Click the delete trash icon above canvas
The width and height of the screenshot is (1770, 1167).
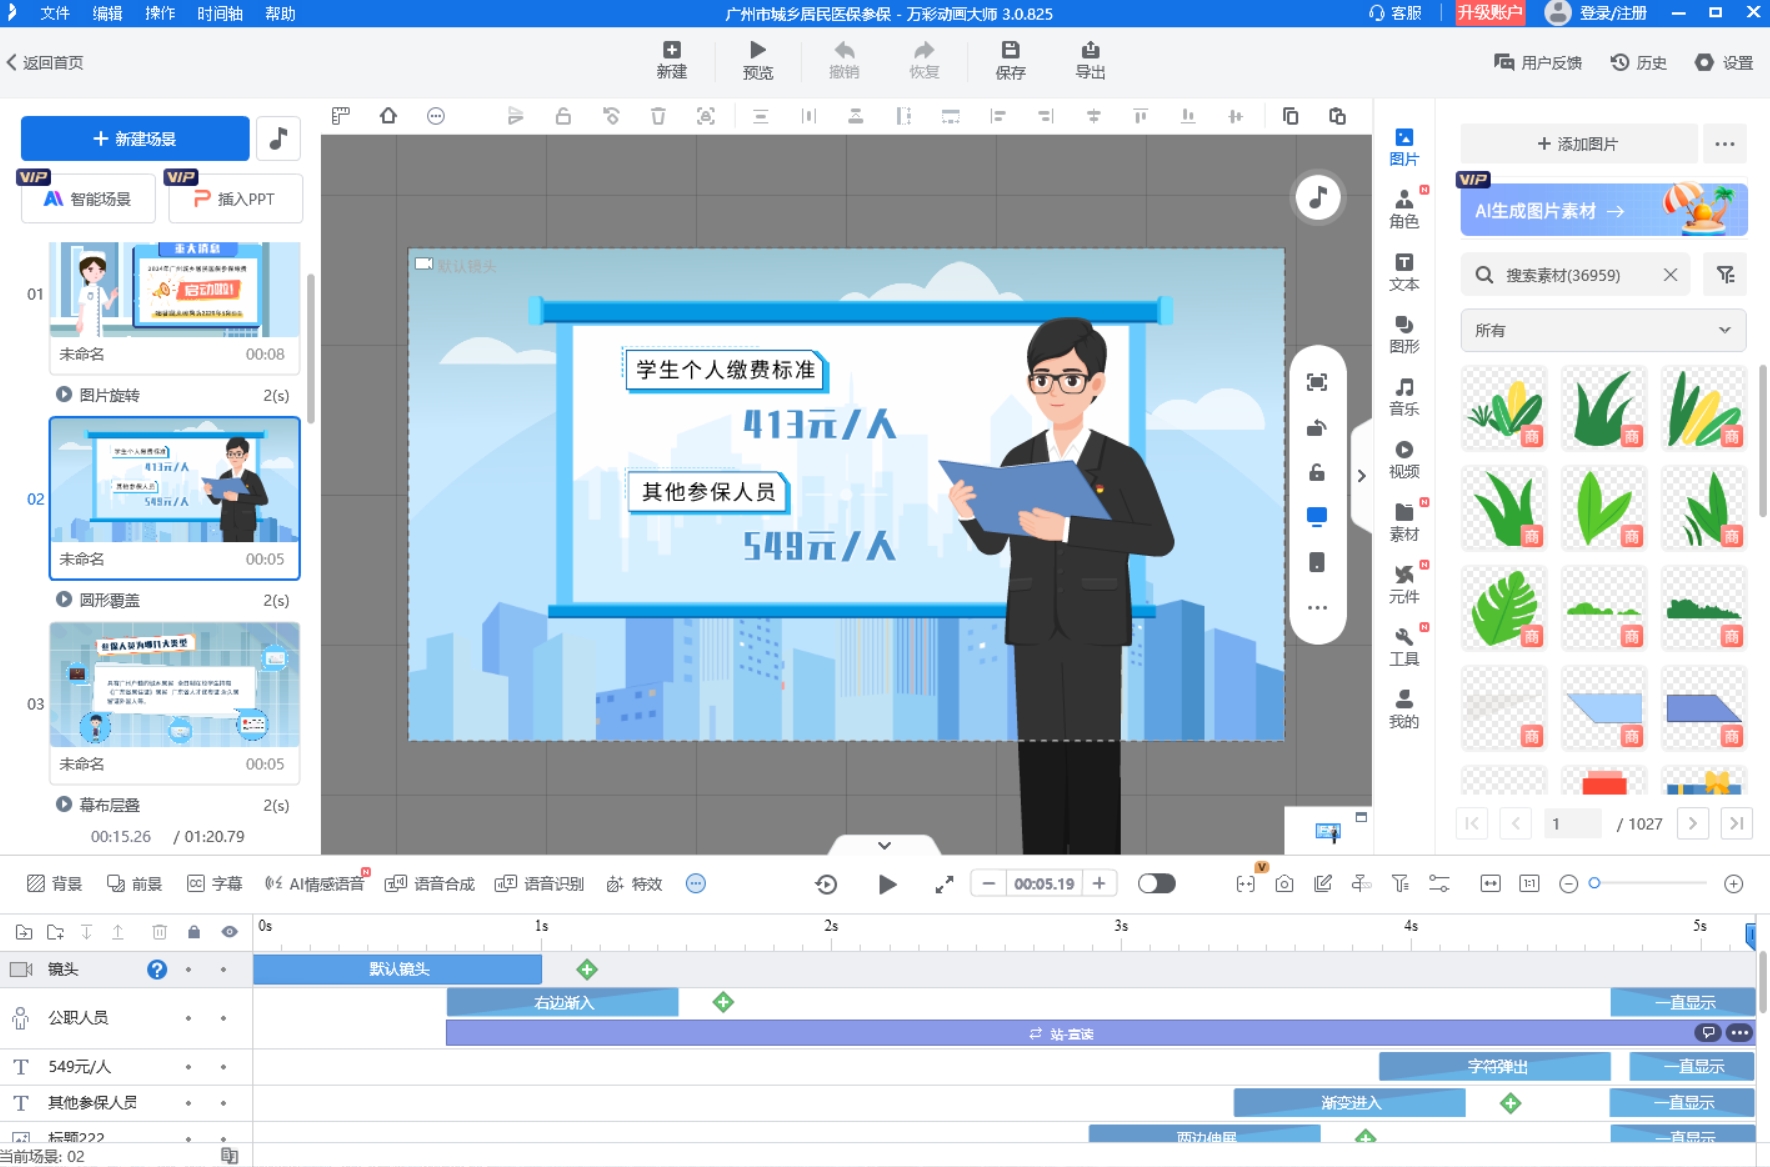[658, 117]
